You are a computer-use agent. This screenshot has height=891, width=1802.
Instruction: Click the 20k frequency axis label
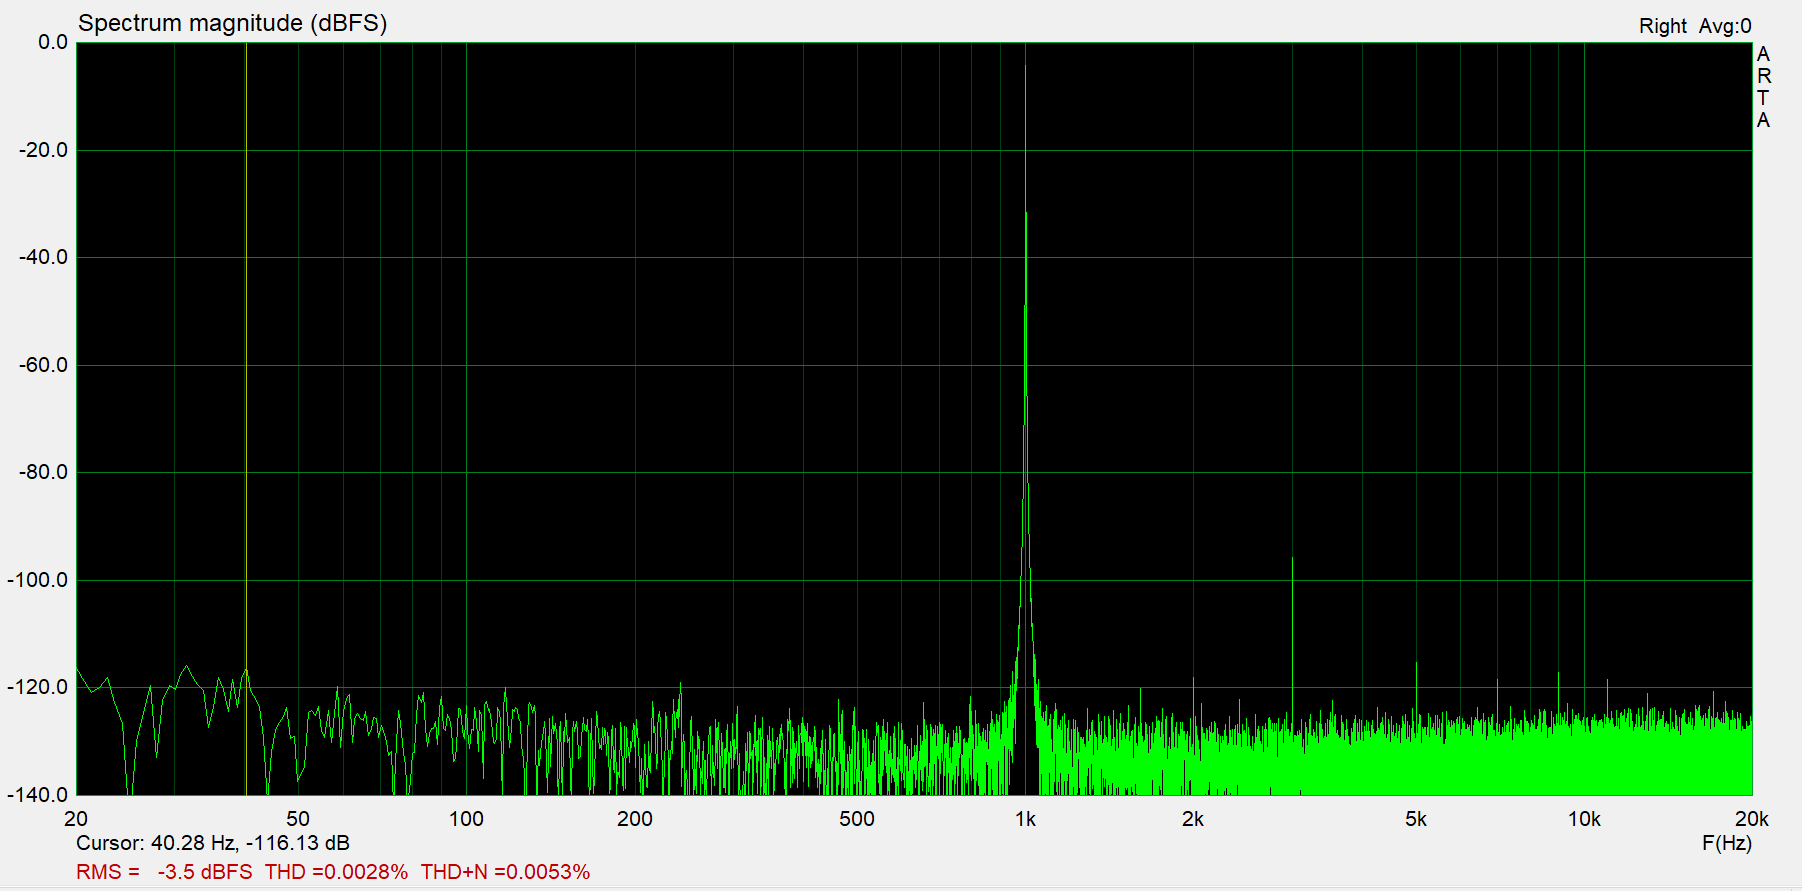[x=1751, y=819]
